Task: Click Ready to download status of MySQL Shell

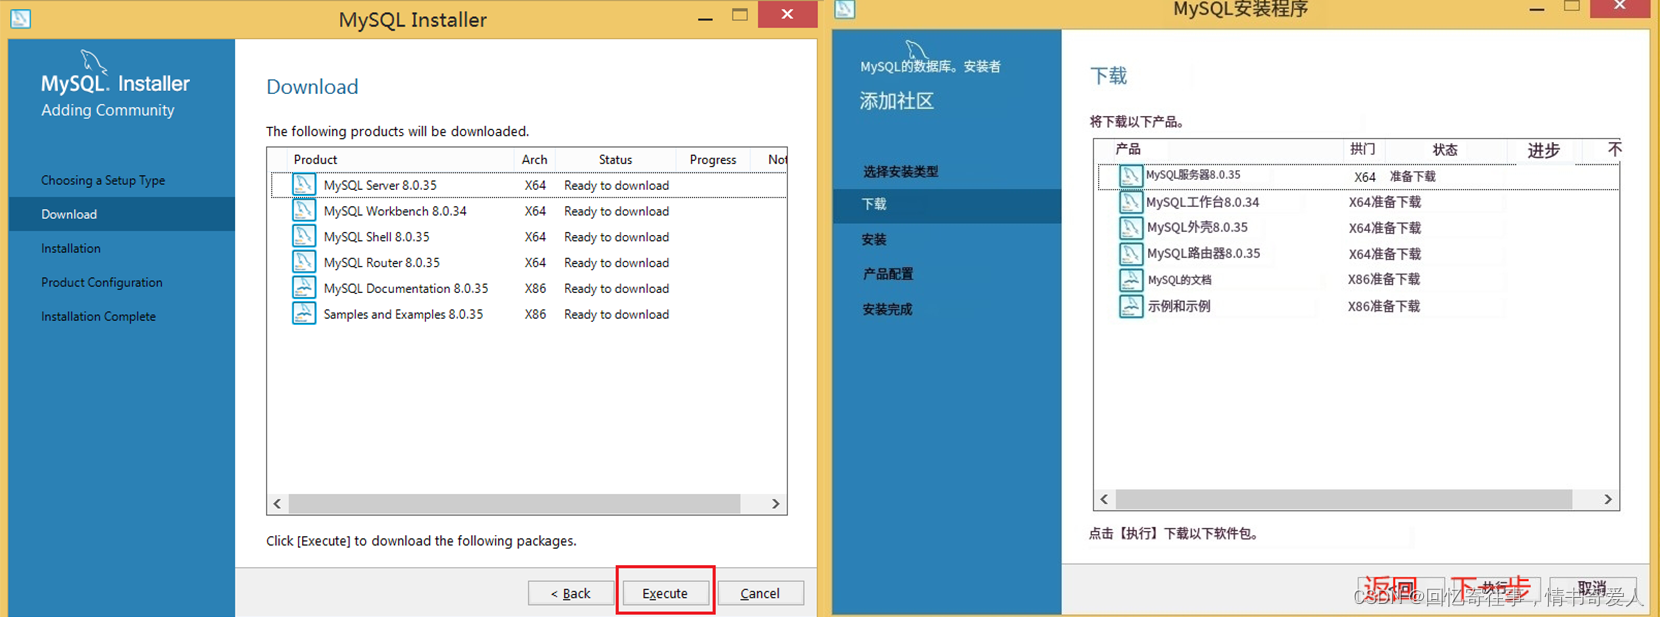Action: tap(616, 237)
